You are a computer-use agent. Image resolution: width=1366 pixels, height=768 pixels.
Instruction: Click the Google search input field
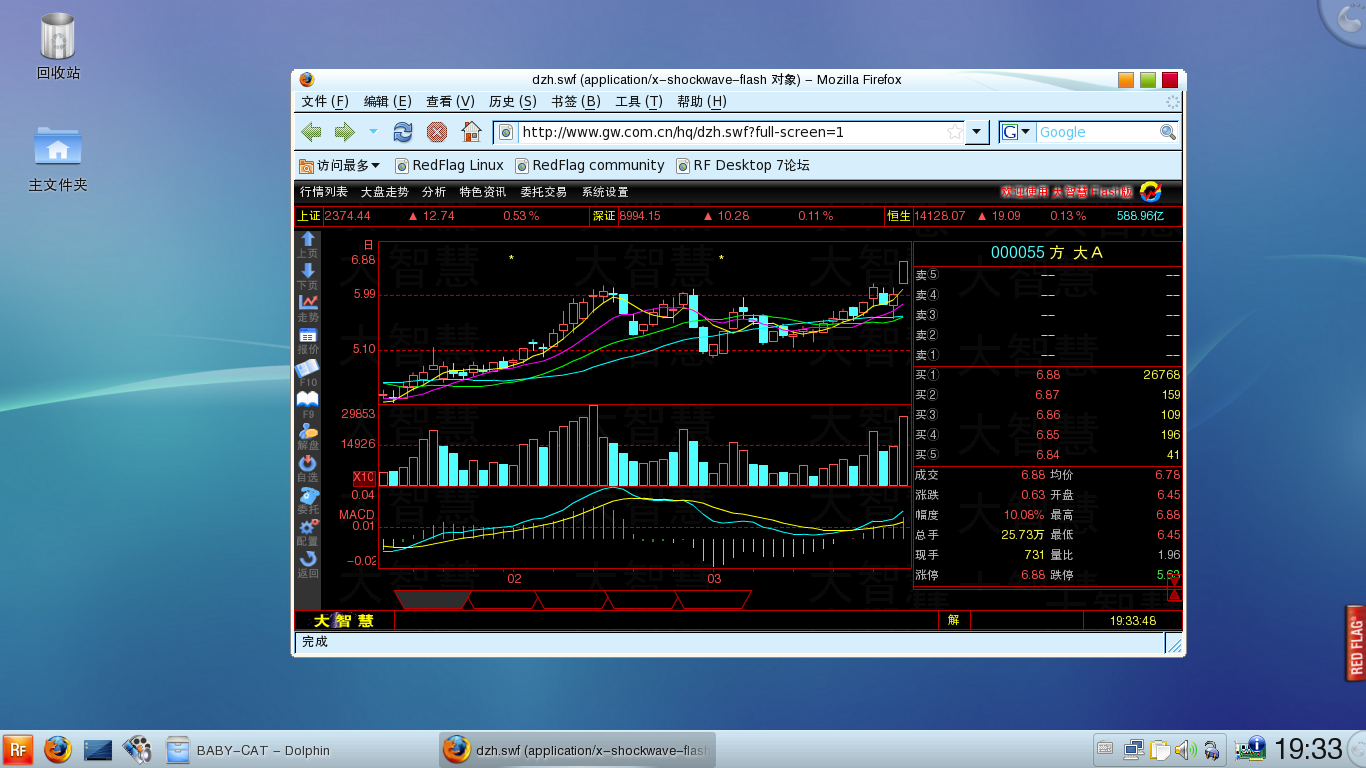1096,132
